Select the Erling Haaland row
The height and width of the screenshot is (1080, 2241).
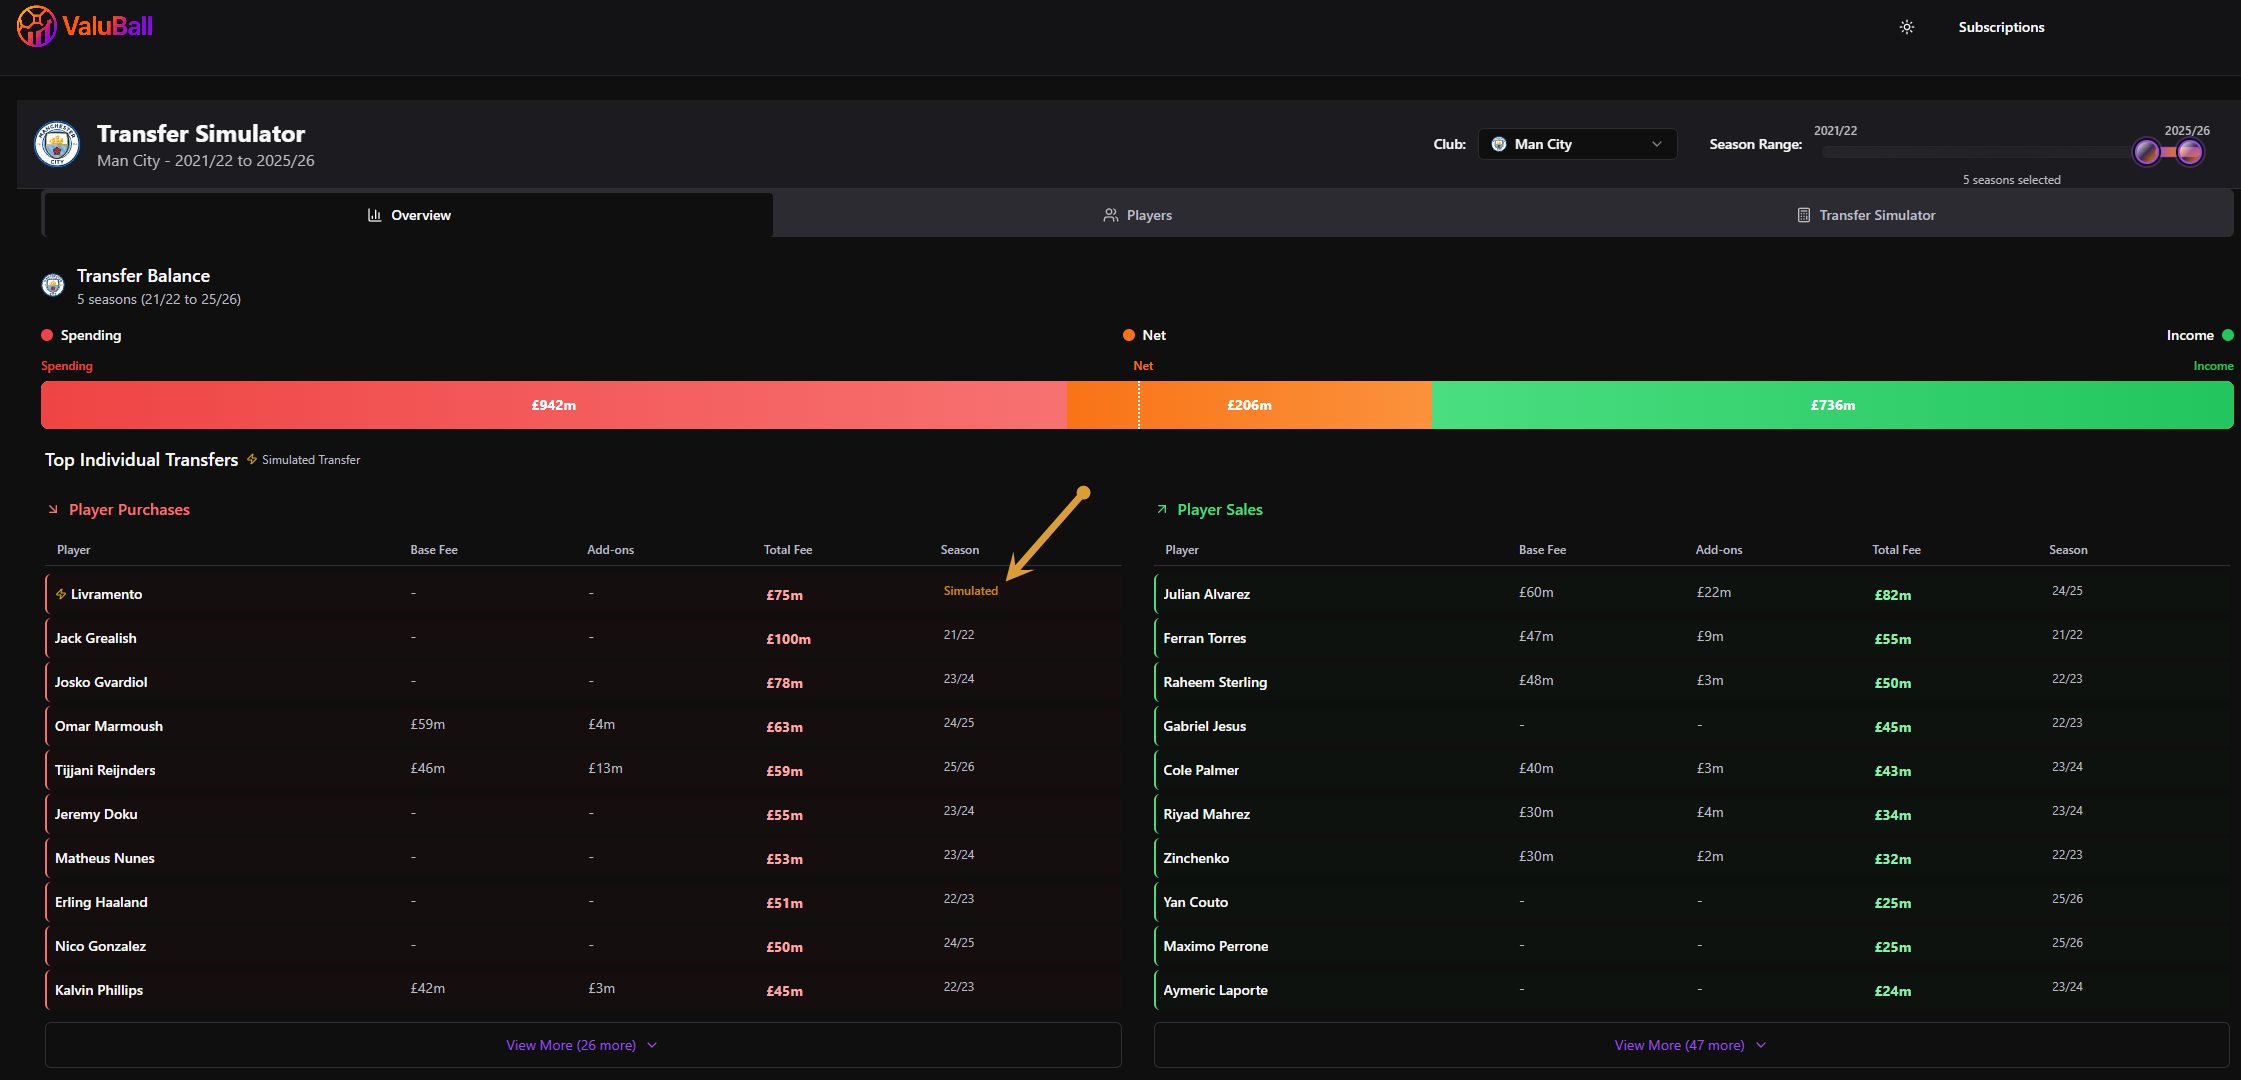tap(583, 902)
